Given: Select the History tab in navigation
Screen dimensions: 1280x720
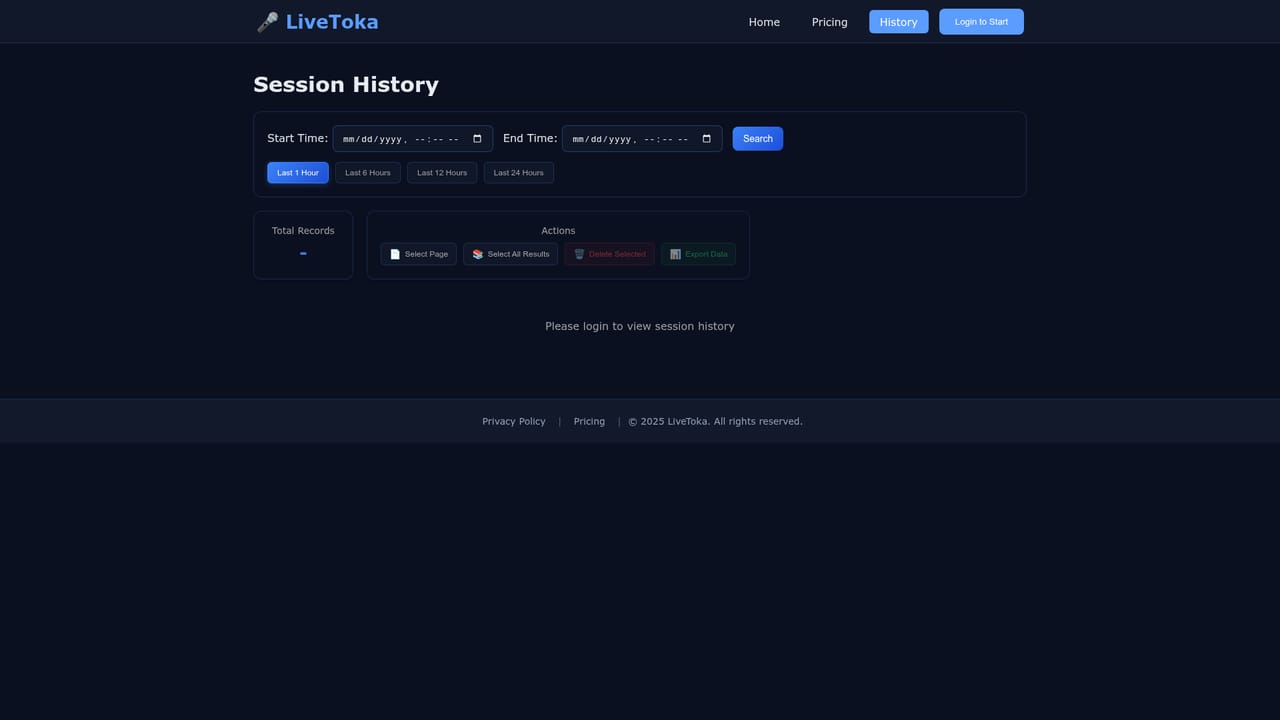Looking at the screenshot, I should click(898, 22).
